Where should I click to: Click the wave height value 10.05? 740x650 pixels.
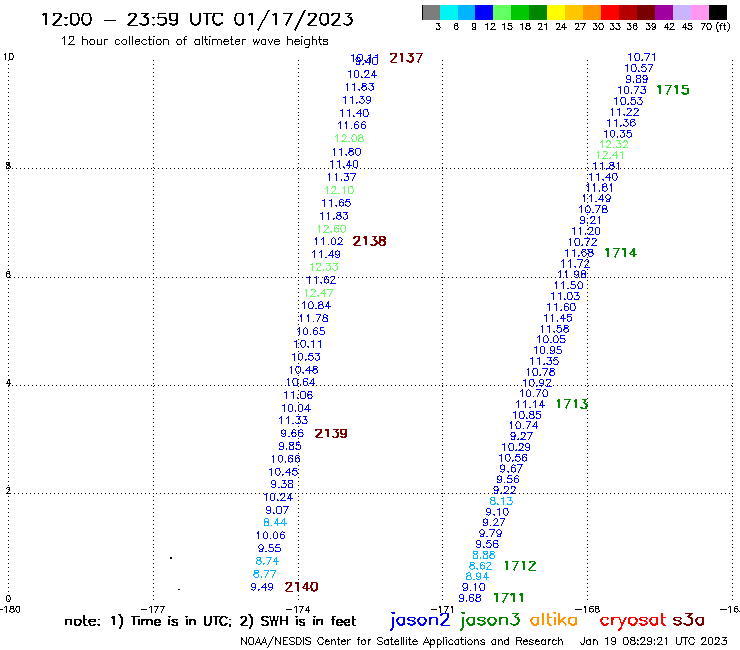pyautogui.click(x=551, y=339)
